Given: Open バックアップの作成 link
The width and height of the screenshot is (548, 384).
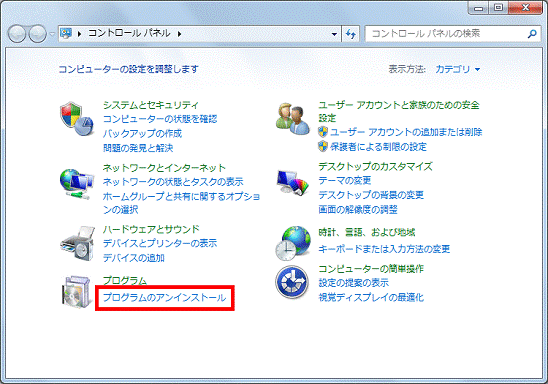Looking at the screenshot, I should (x=142, y=133).
